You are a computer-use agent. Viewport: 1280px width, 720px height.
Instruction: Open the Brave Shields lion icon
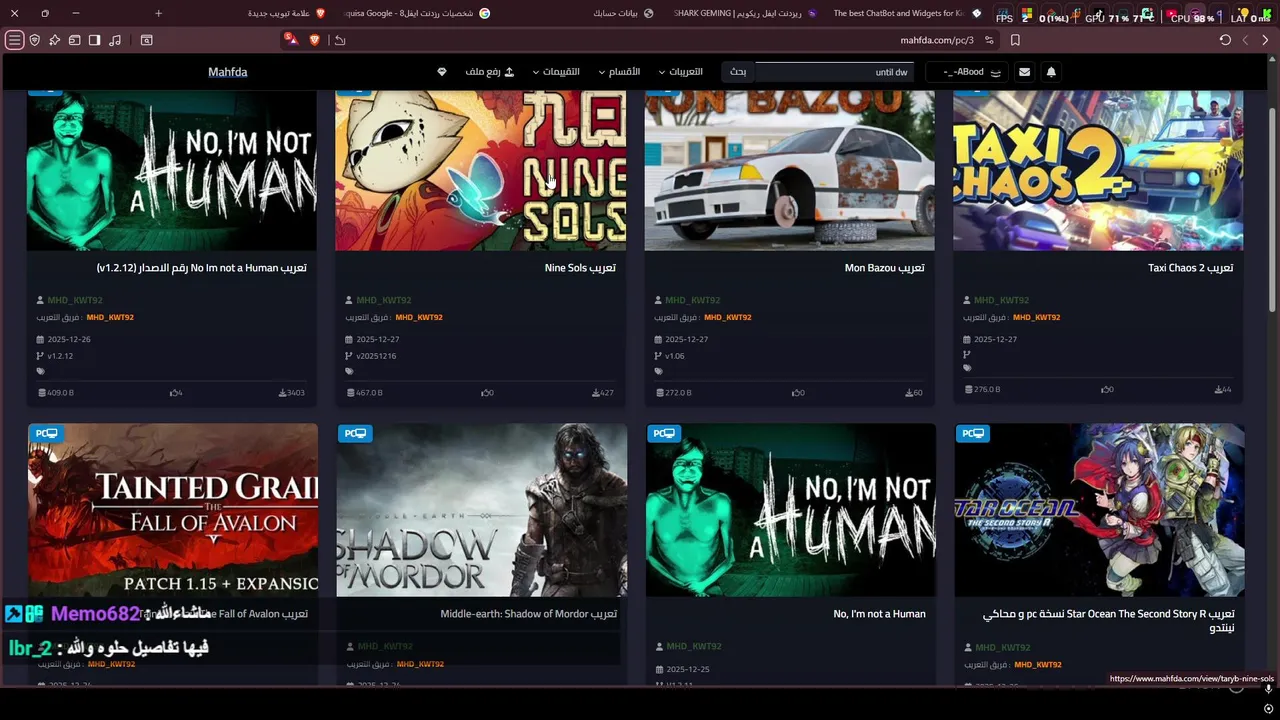pos(314,40)
